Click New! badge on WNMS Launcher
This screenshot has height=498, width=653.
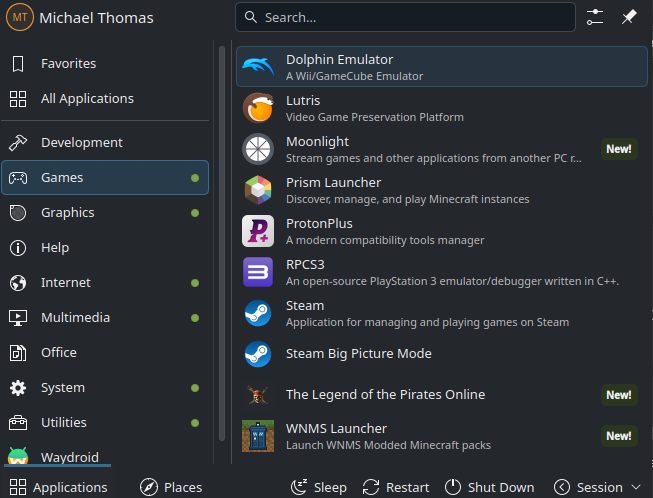click(619, 436)
